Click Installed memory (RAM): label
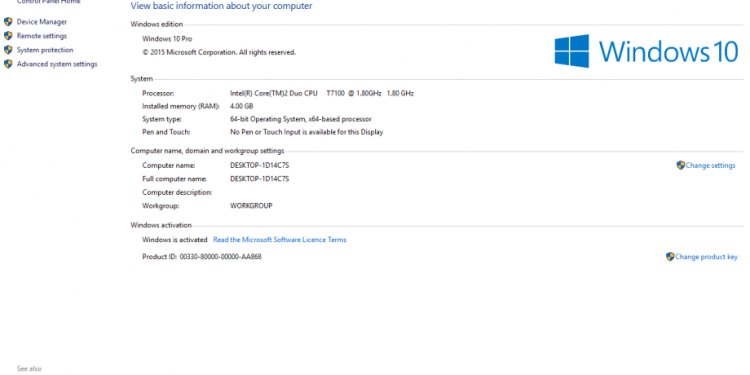 tap(181, 106)
